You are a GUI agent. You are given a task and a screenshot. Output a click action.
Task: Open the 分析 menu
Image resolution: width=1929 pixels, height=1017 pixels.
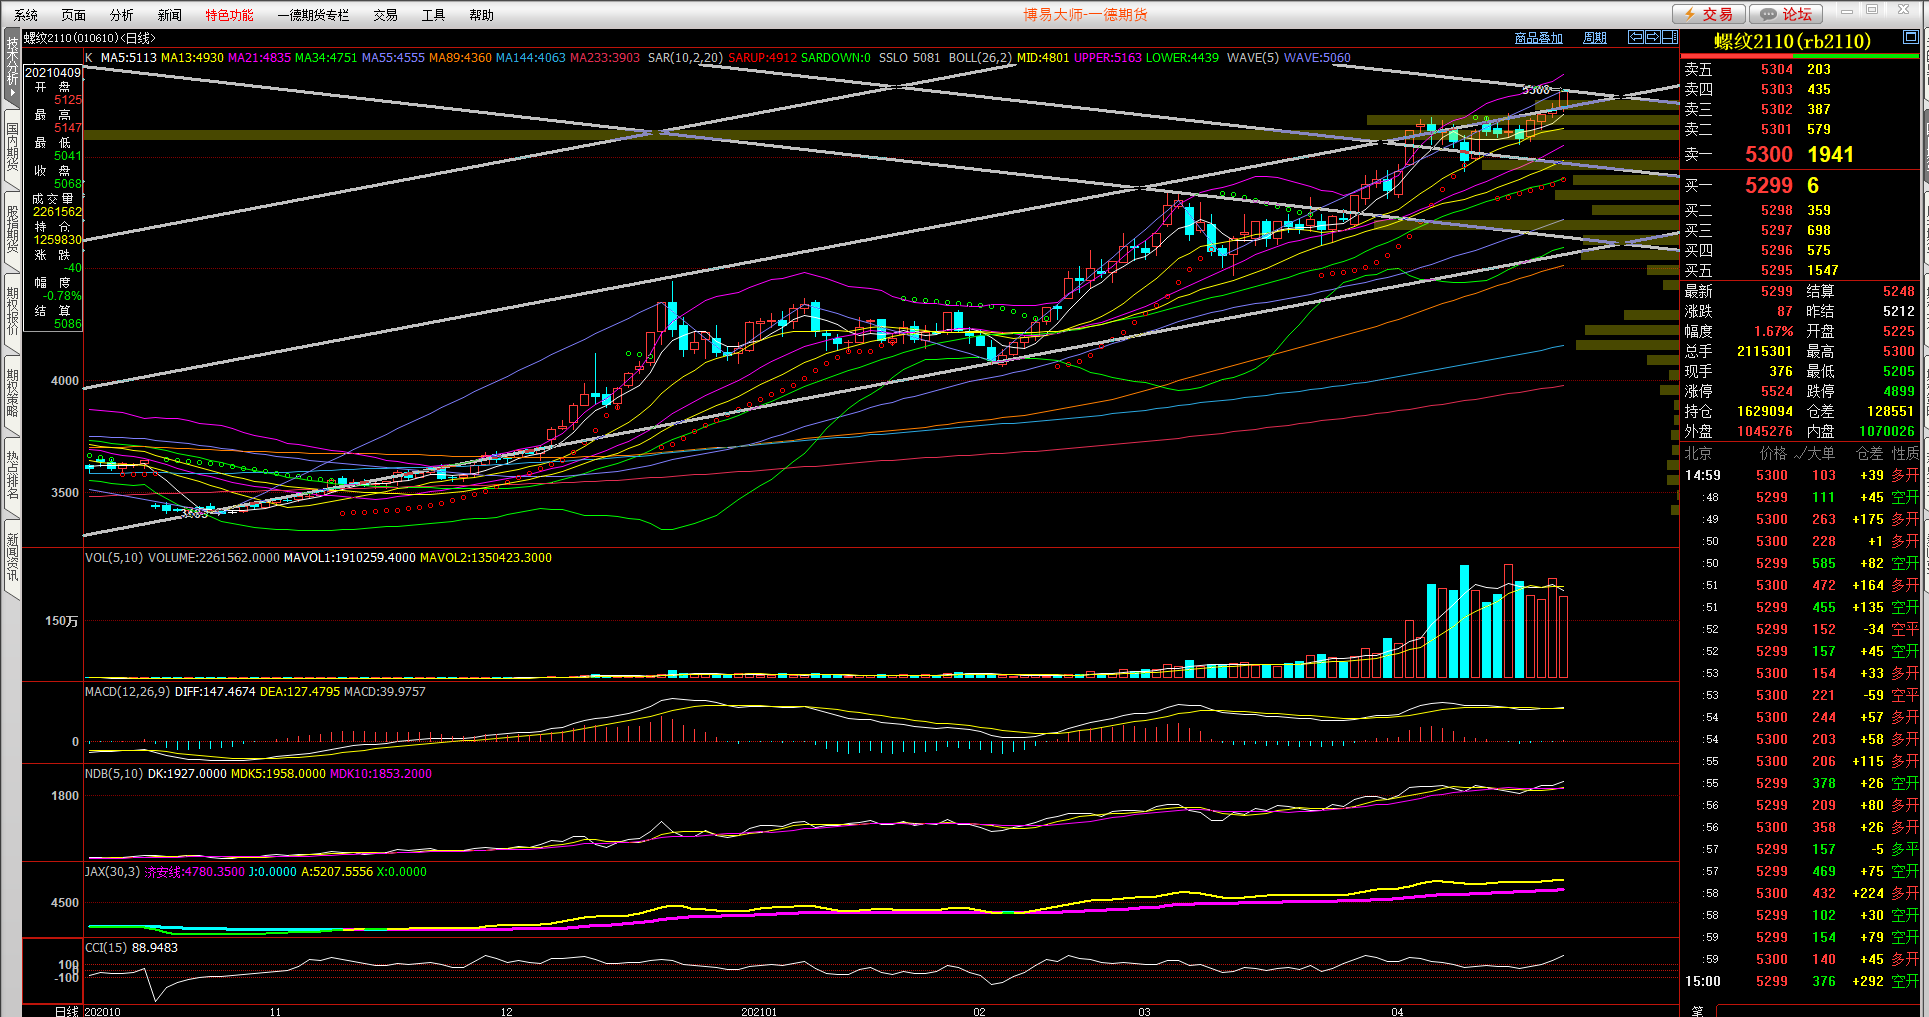121,15
